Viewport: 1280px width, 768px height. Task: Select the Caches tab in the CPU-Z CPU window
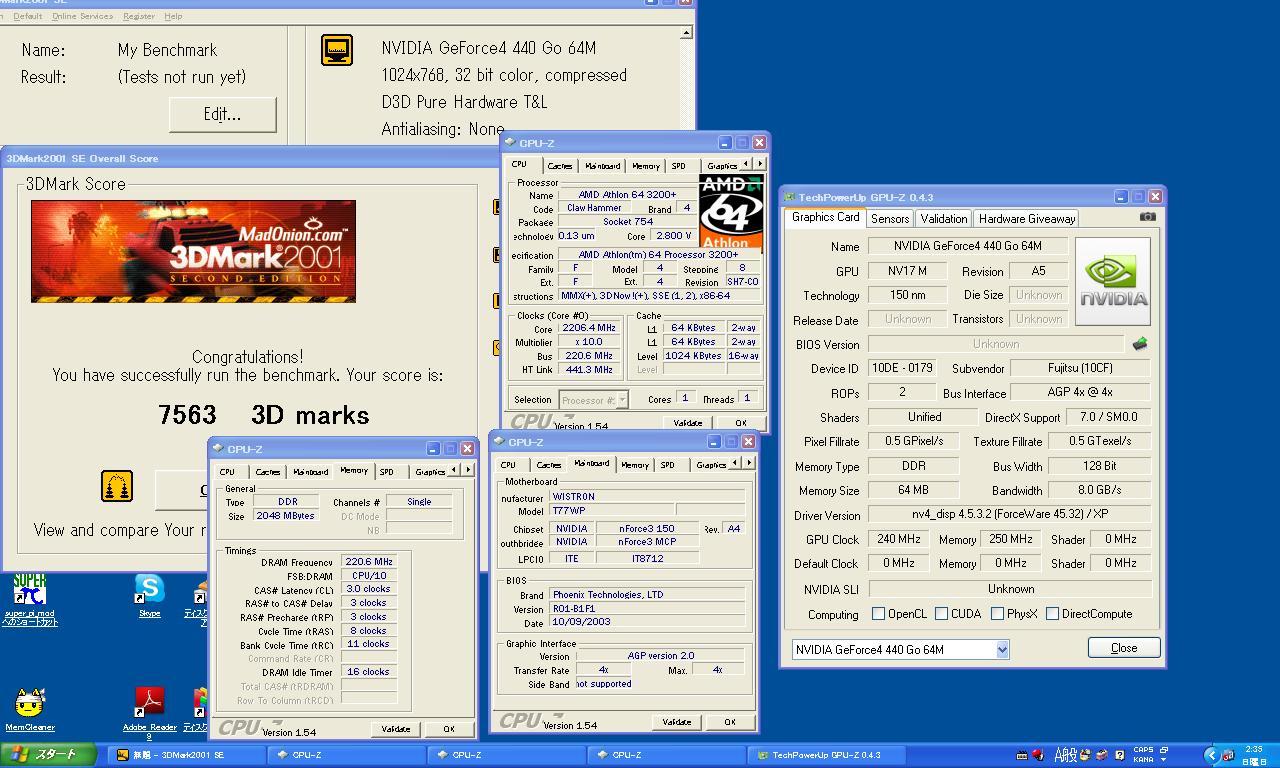[x=559, y=166]
